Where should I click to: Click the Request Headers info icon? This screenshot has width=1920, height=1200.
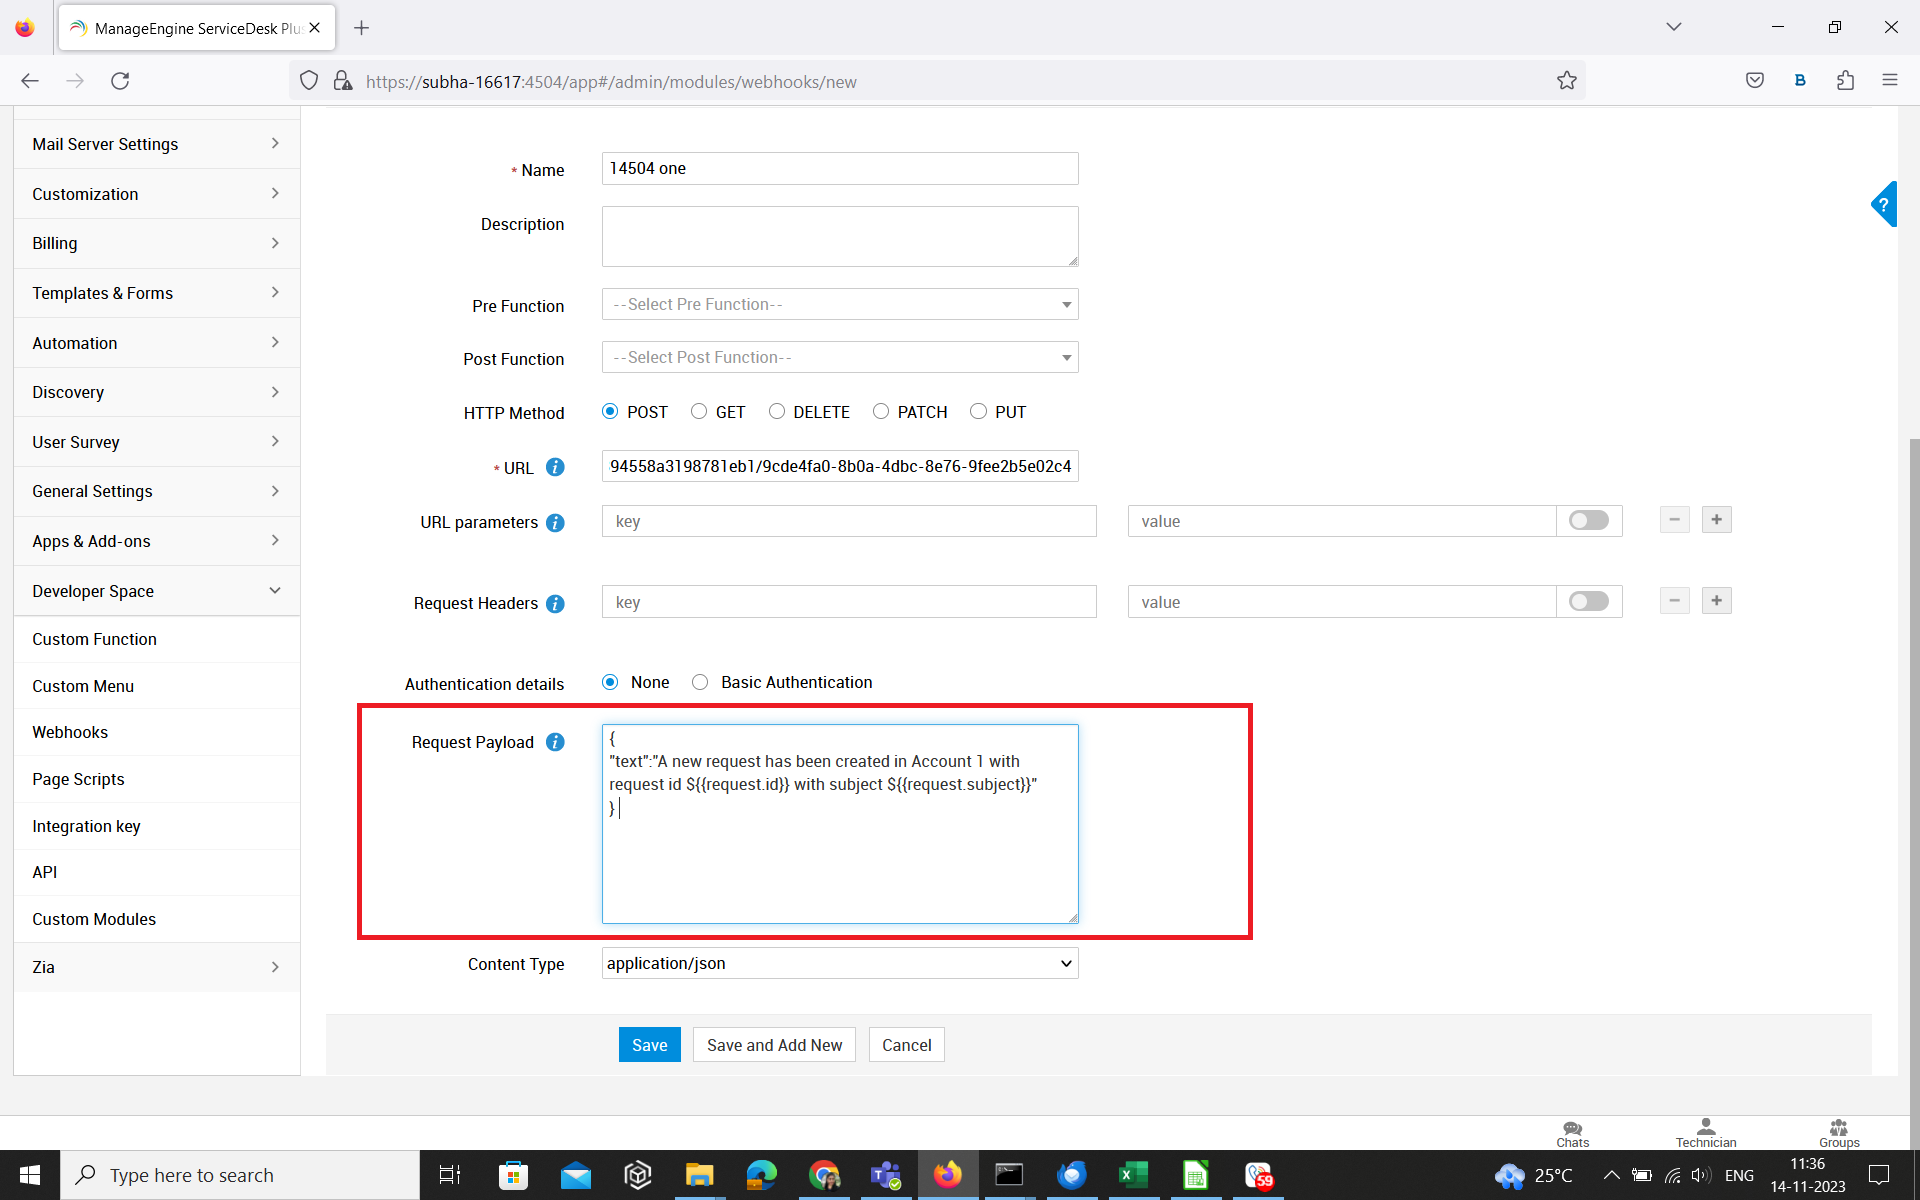[x=556, y=603]
